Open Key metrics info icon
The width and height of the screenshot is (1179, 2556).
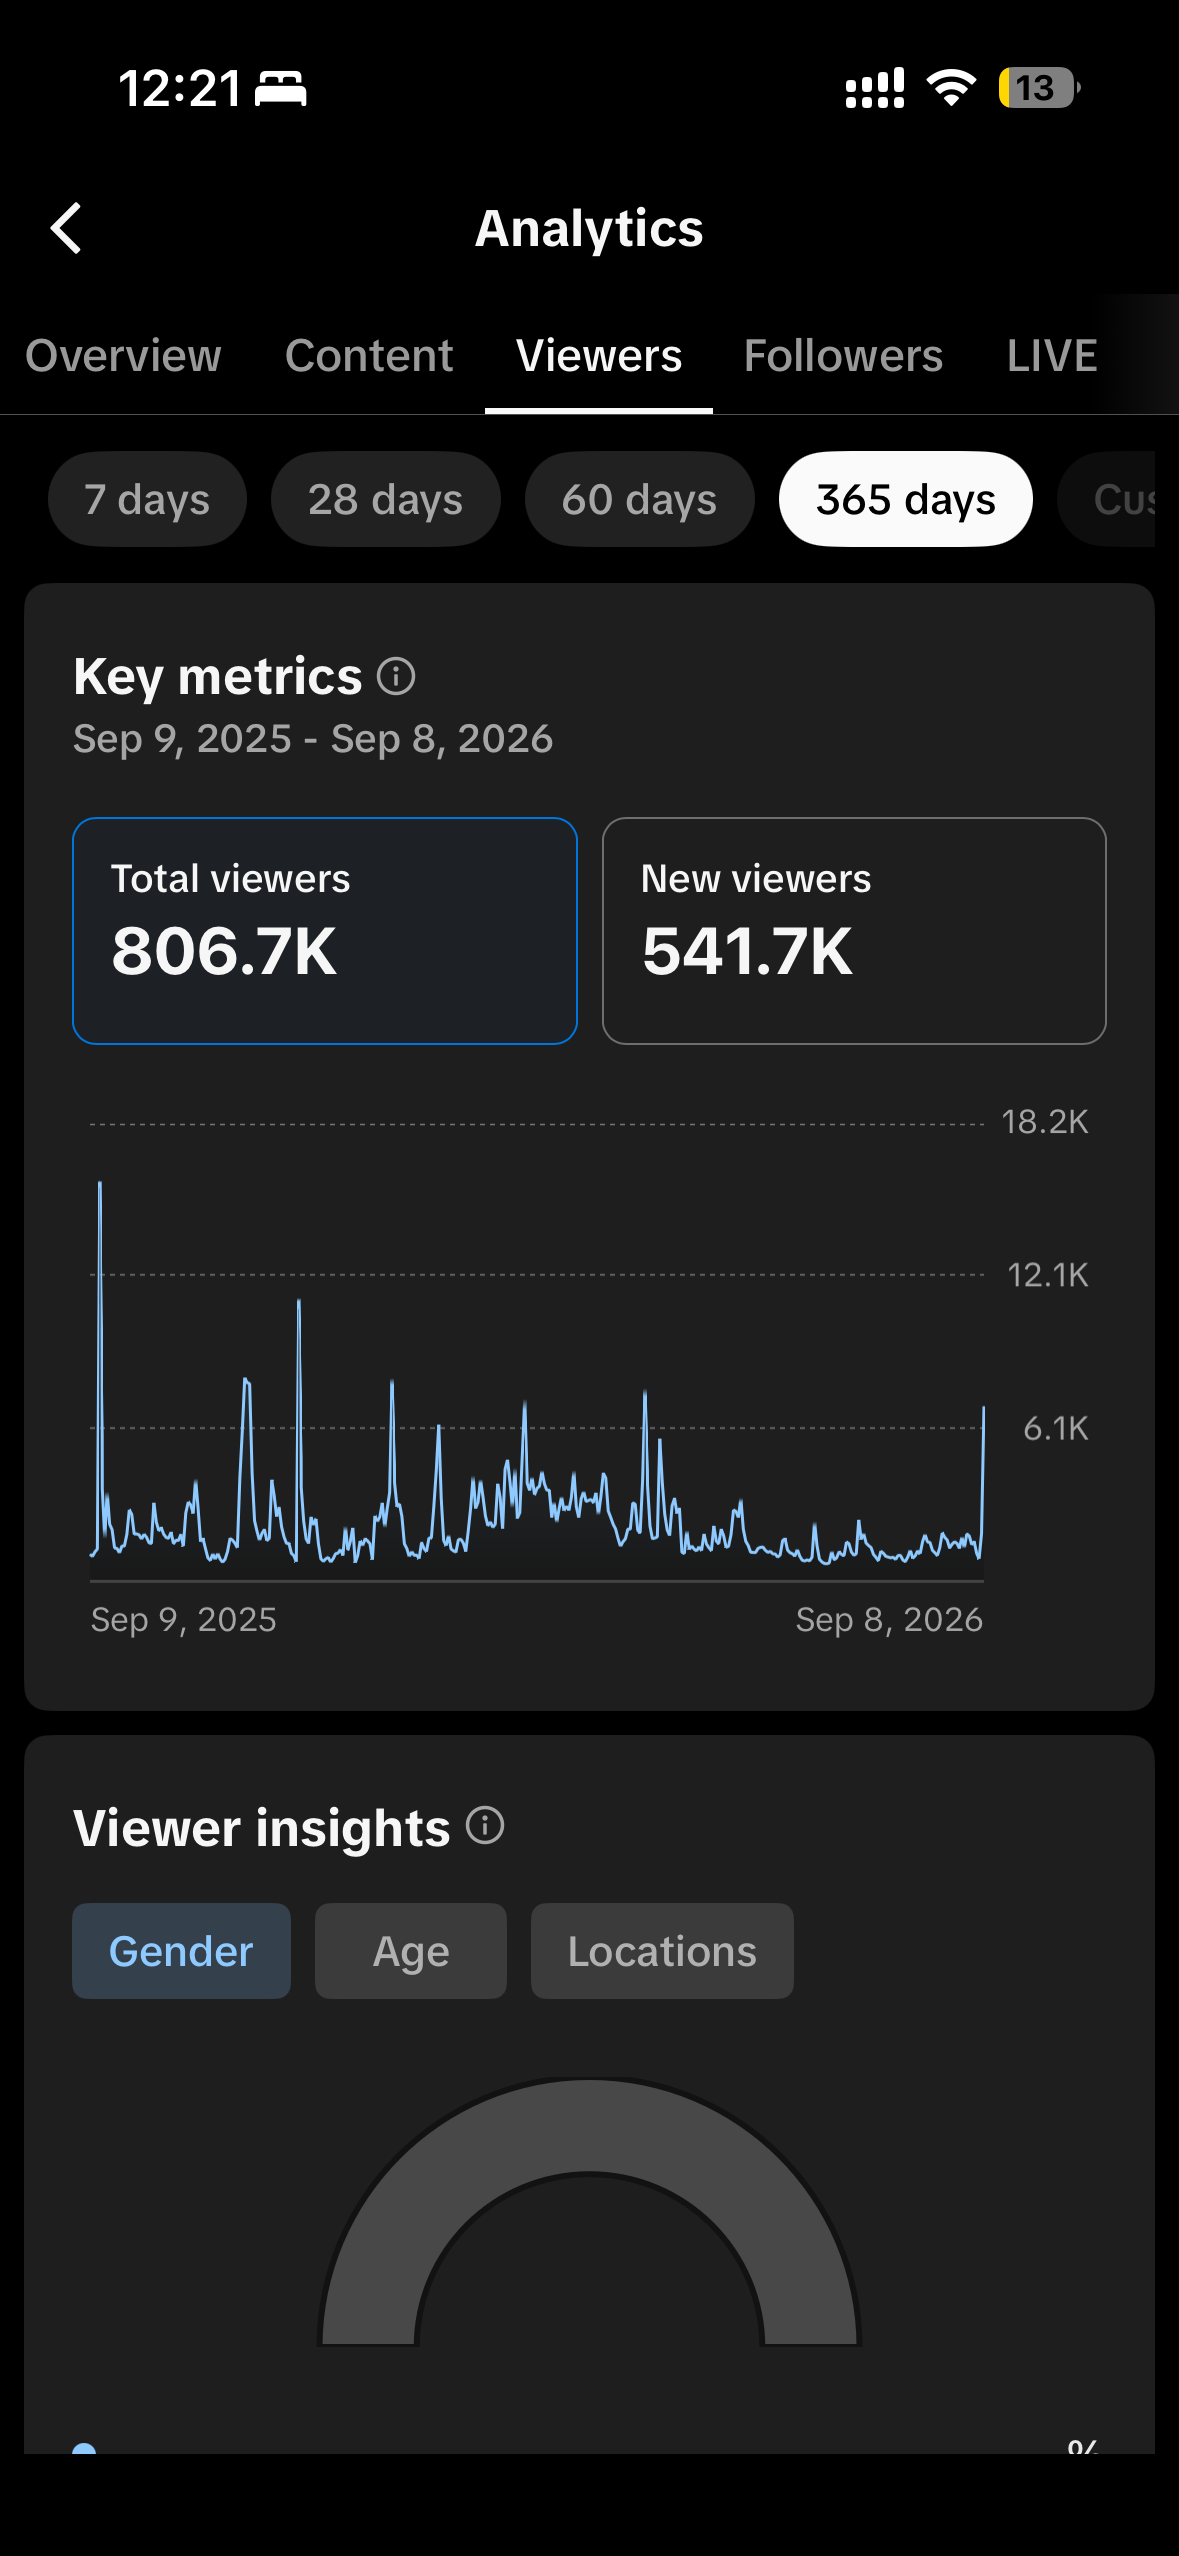tap(396, 677)
